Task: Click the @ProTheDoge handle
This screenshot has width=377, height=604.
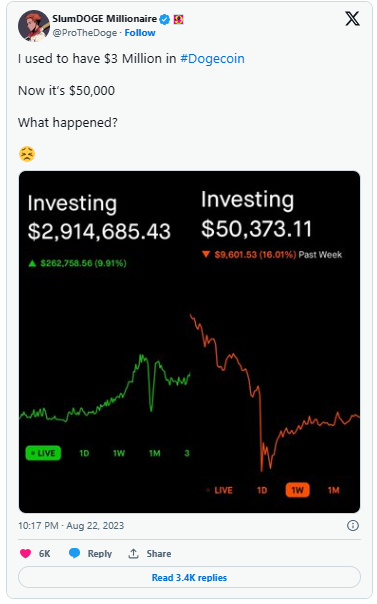Action: tap(84, 33)
